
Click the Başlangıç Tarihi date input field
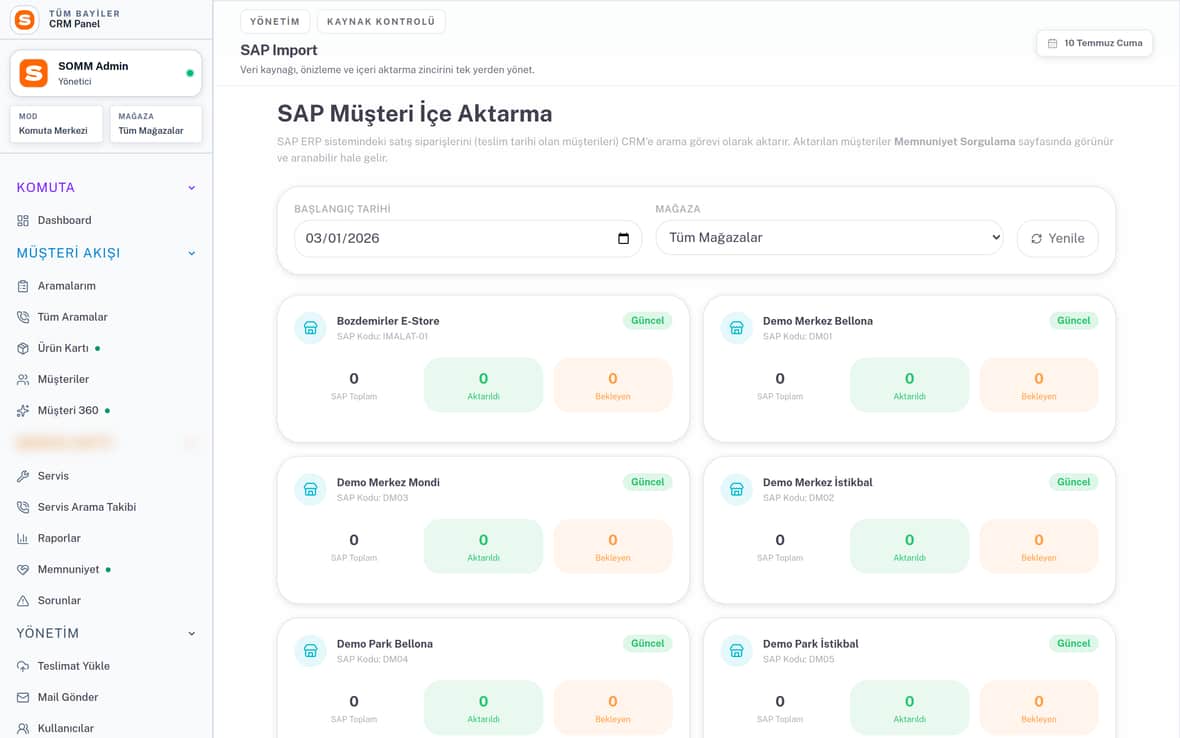(467, 238)
